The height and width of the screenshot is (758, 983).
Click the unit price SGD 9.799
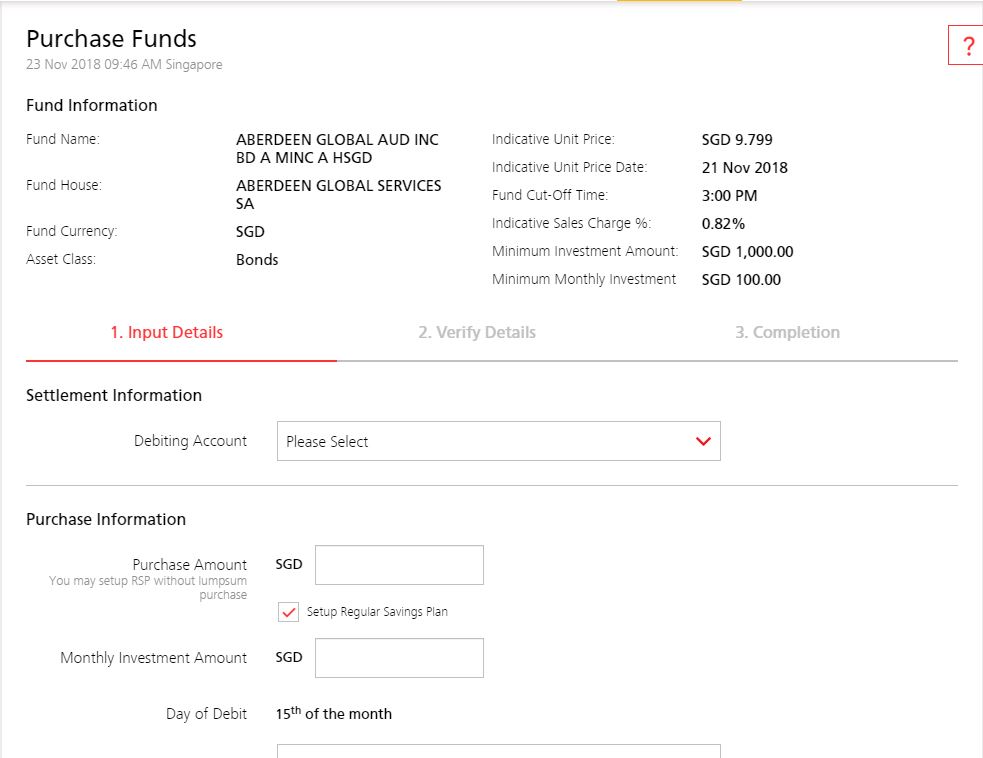(x=737, y=139)
